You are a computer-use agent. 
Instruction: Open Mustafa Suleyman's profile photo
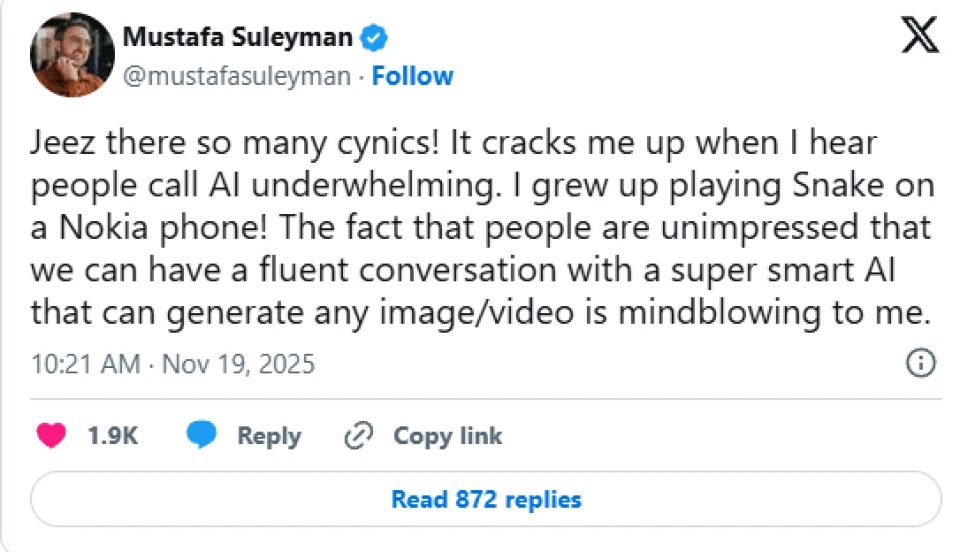[x=72, y=55]
